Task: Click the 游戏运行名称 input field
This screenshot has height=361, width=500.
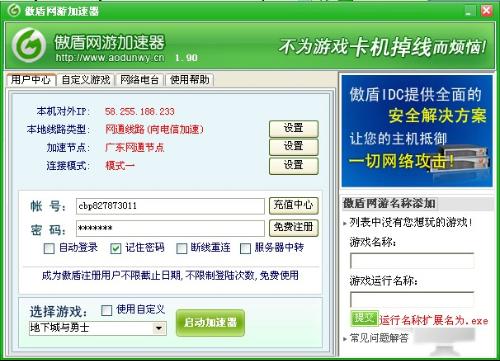Action: [x=412, y=299]
